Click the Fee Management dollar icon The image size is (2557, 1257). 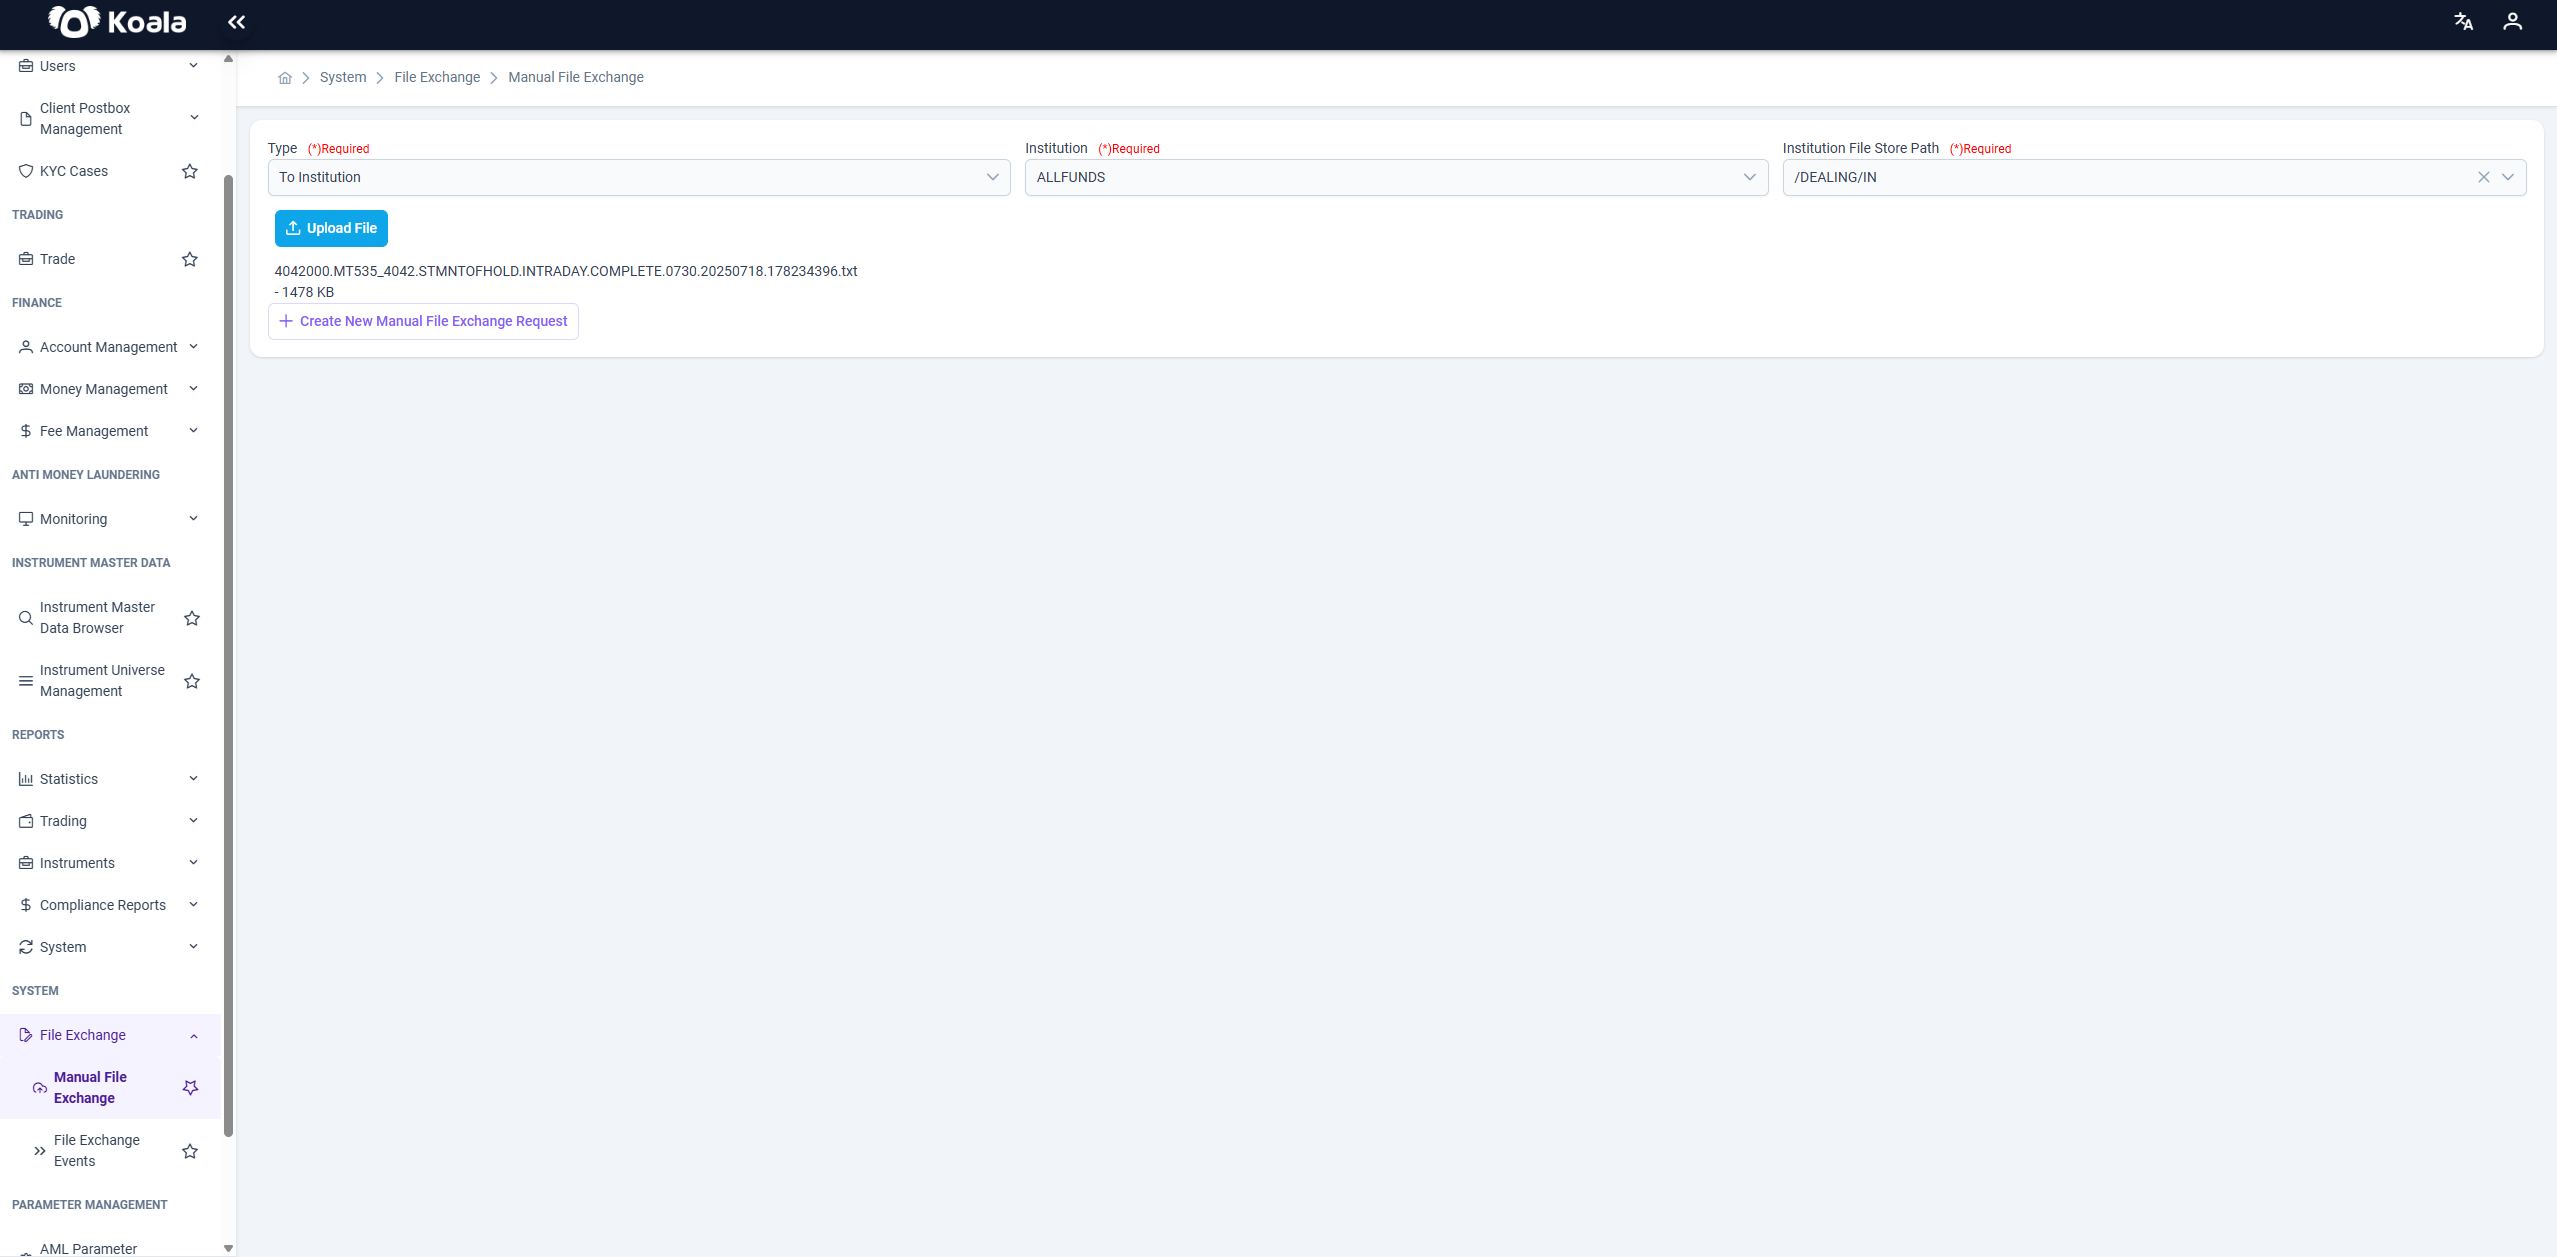26,431
